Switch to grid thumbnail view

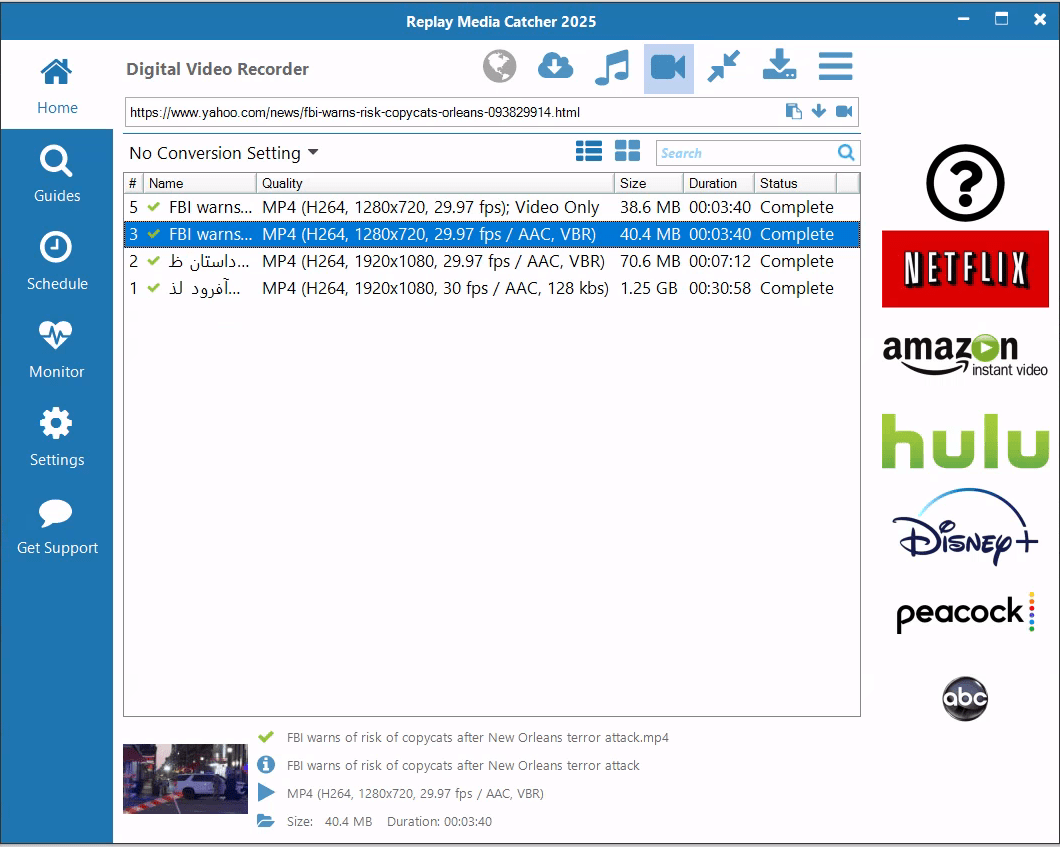point(627,151)
